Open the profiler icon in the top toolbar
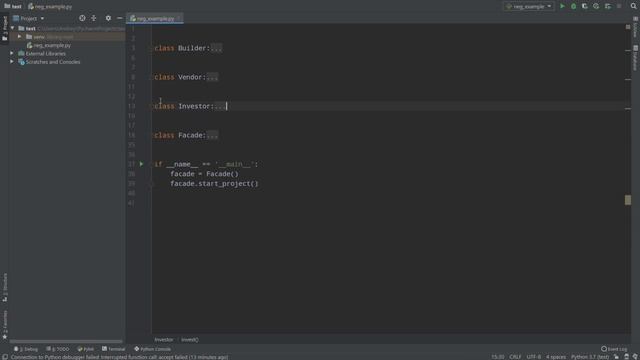 tap(596, 6)
